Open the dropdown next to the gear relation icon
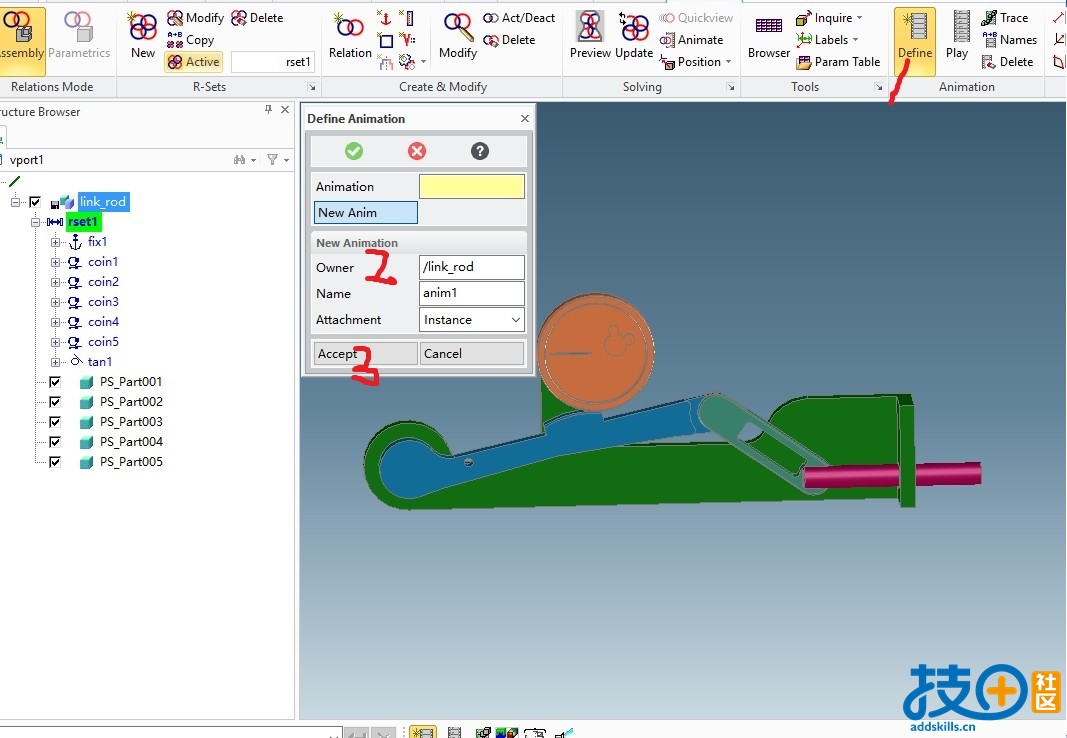 click(x=423, y=63)
